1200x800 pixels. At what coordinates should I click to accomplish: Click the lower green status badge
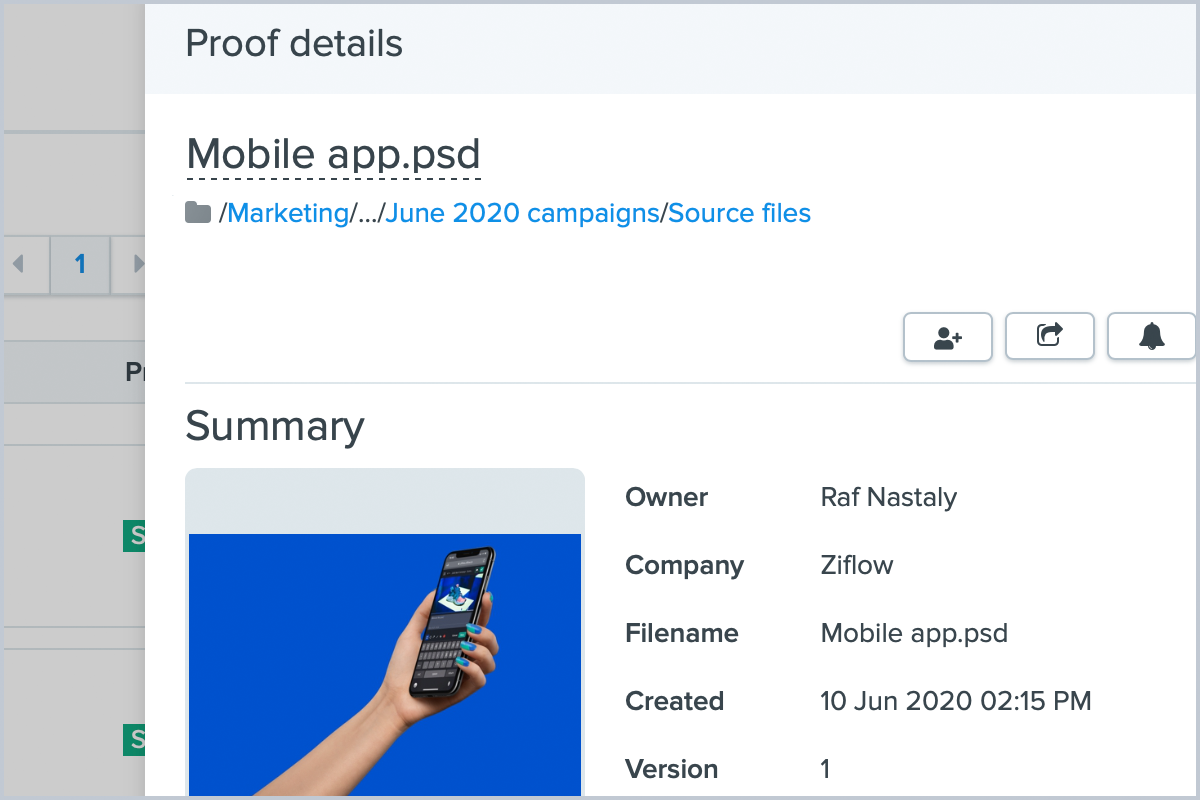coord(134,740)
